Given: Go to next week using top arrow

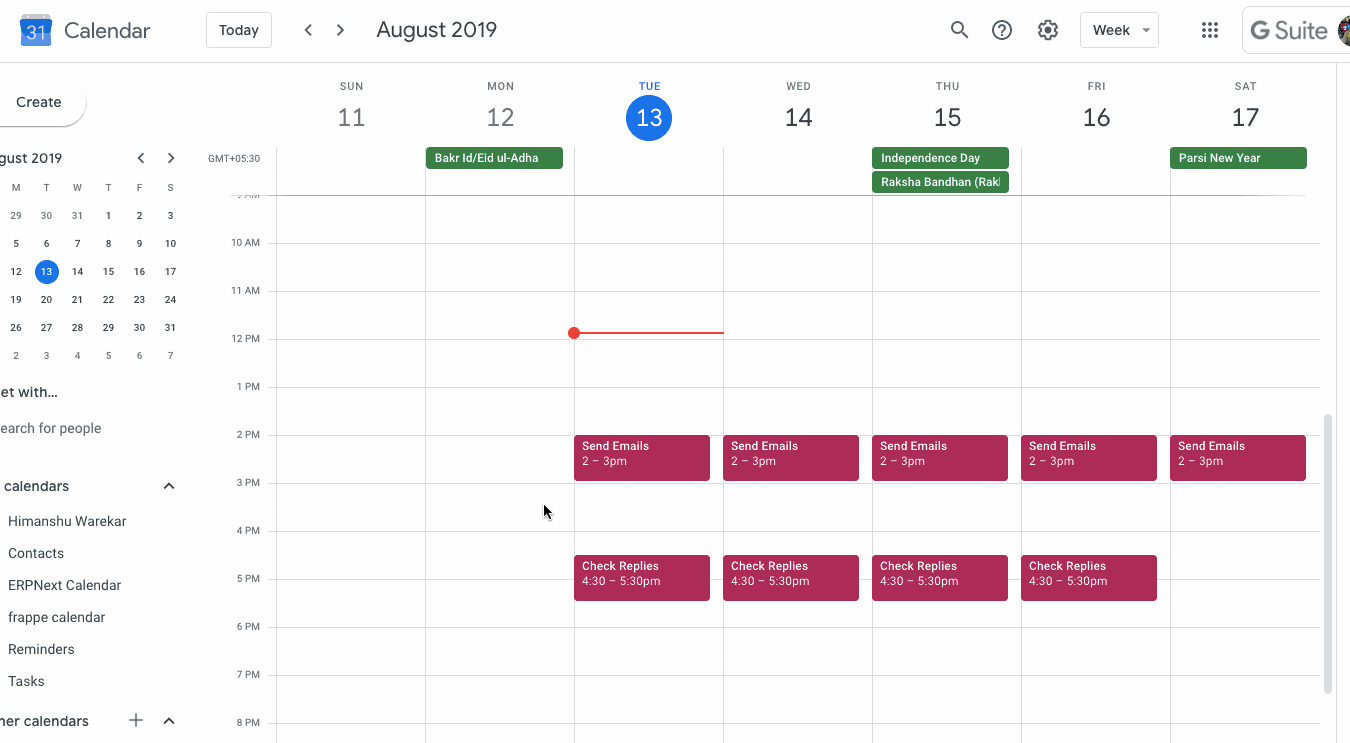Looking at the screenshot, I should click(x=340, y=30).
